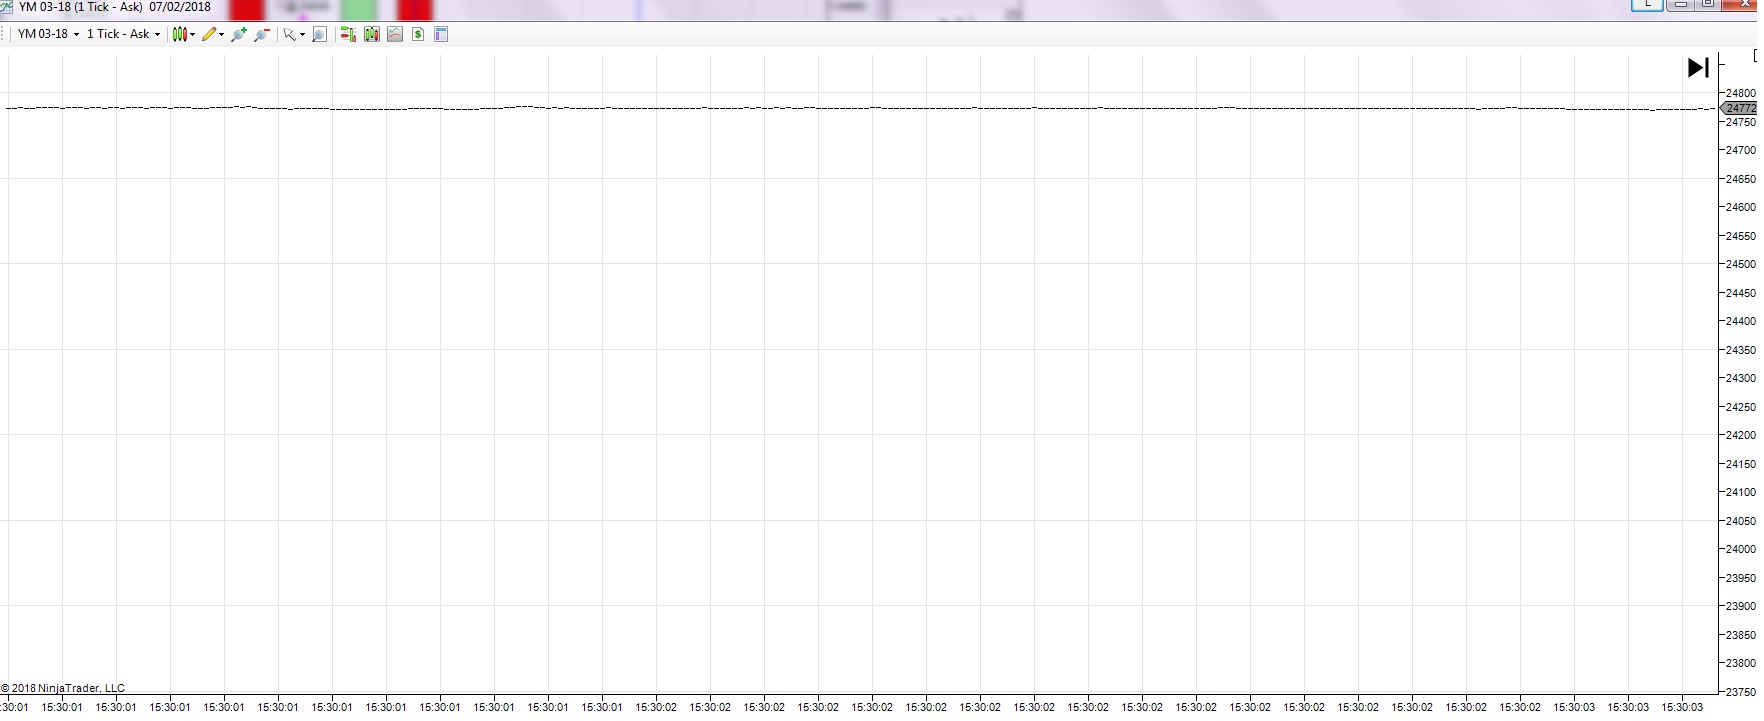The width and height of the screenshot is (1764, 721).
Task: Select the zoom frame magnifier tool
Action: click(319, 34)
